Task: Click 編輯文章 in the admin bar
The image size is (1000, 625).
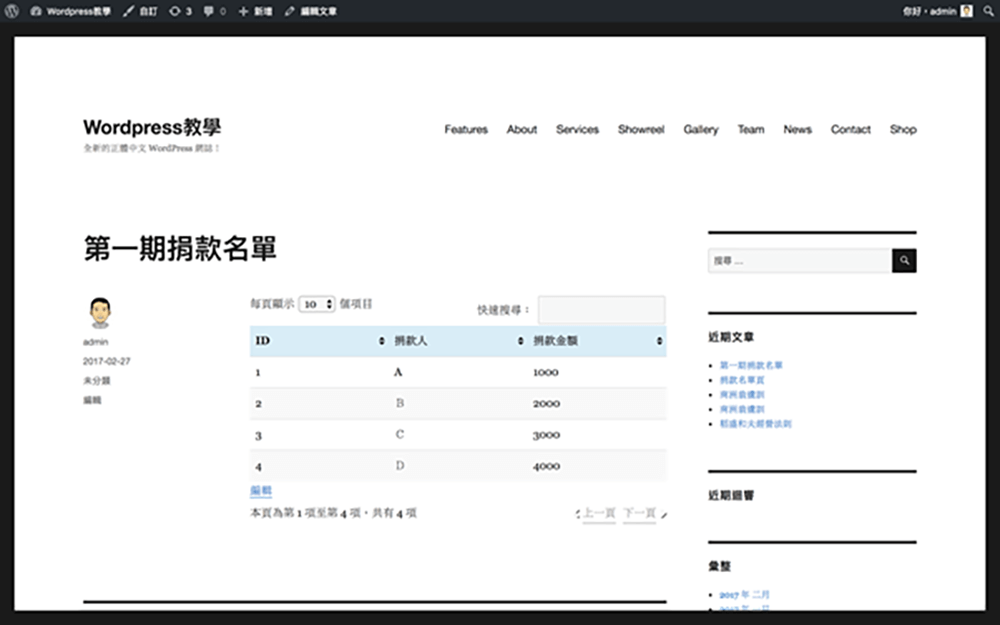Action: [x=311, y=11]
